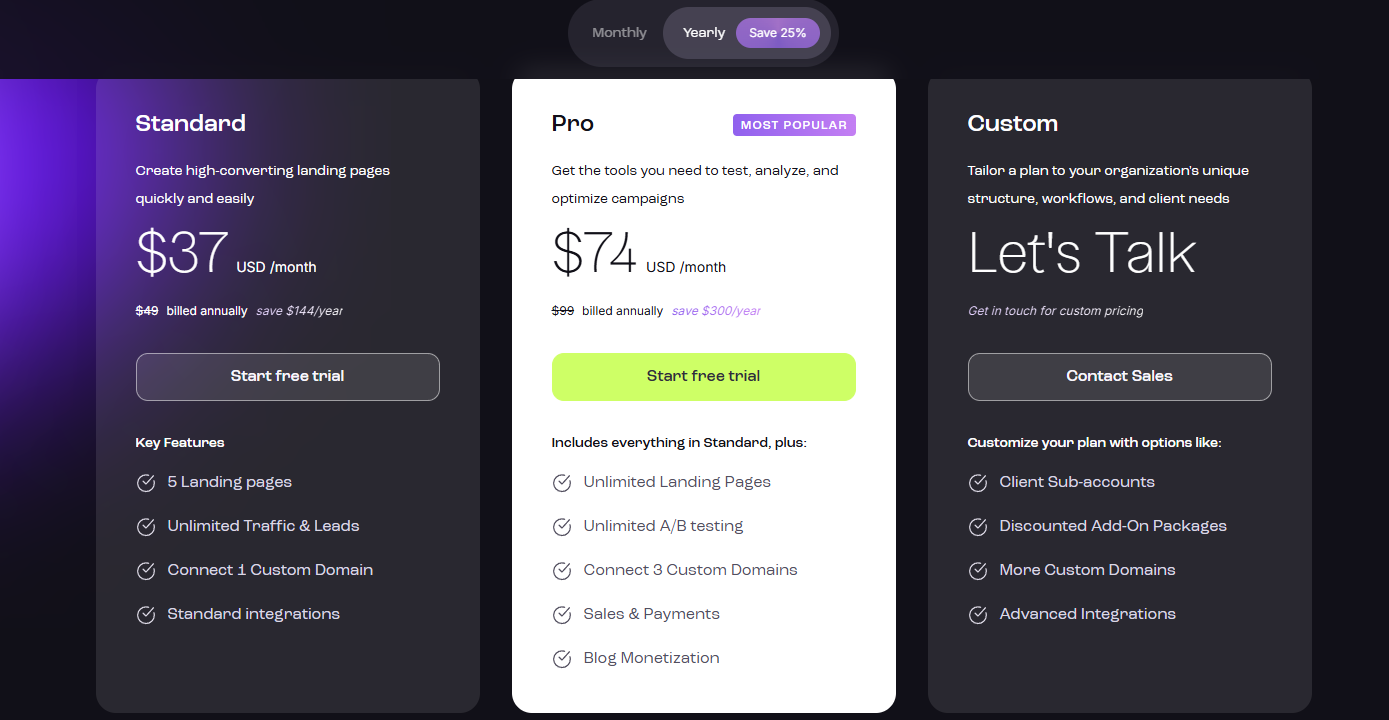This screenshot has width=1389, height=720.
Task: Click check icon next to Advanced Integrations
Action: (978, 615)
